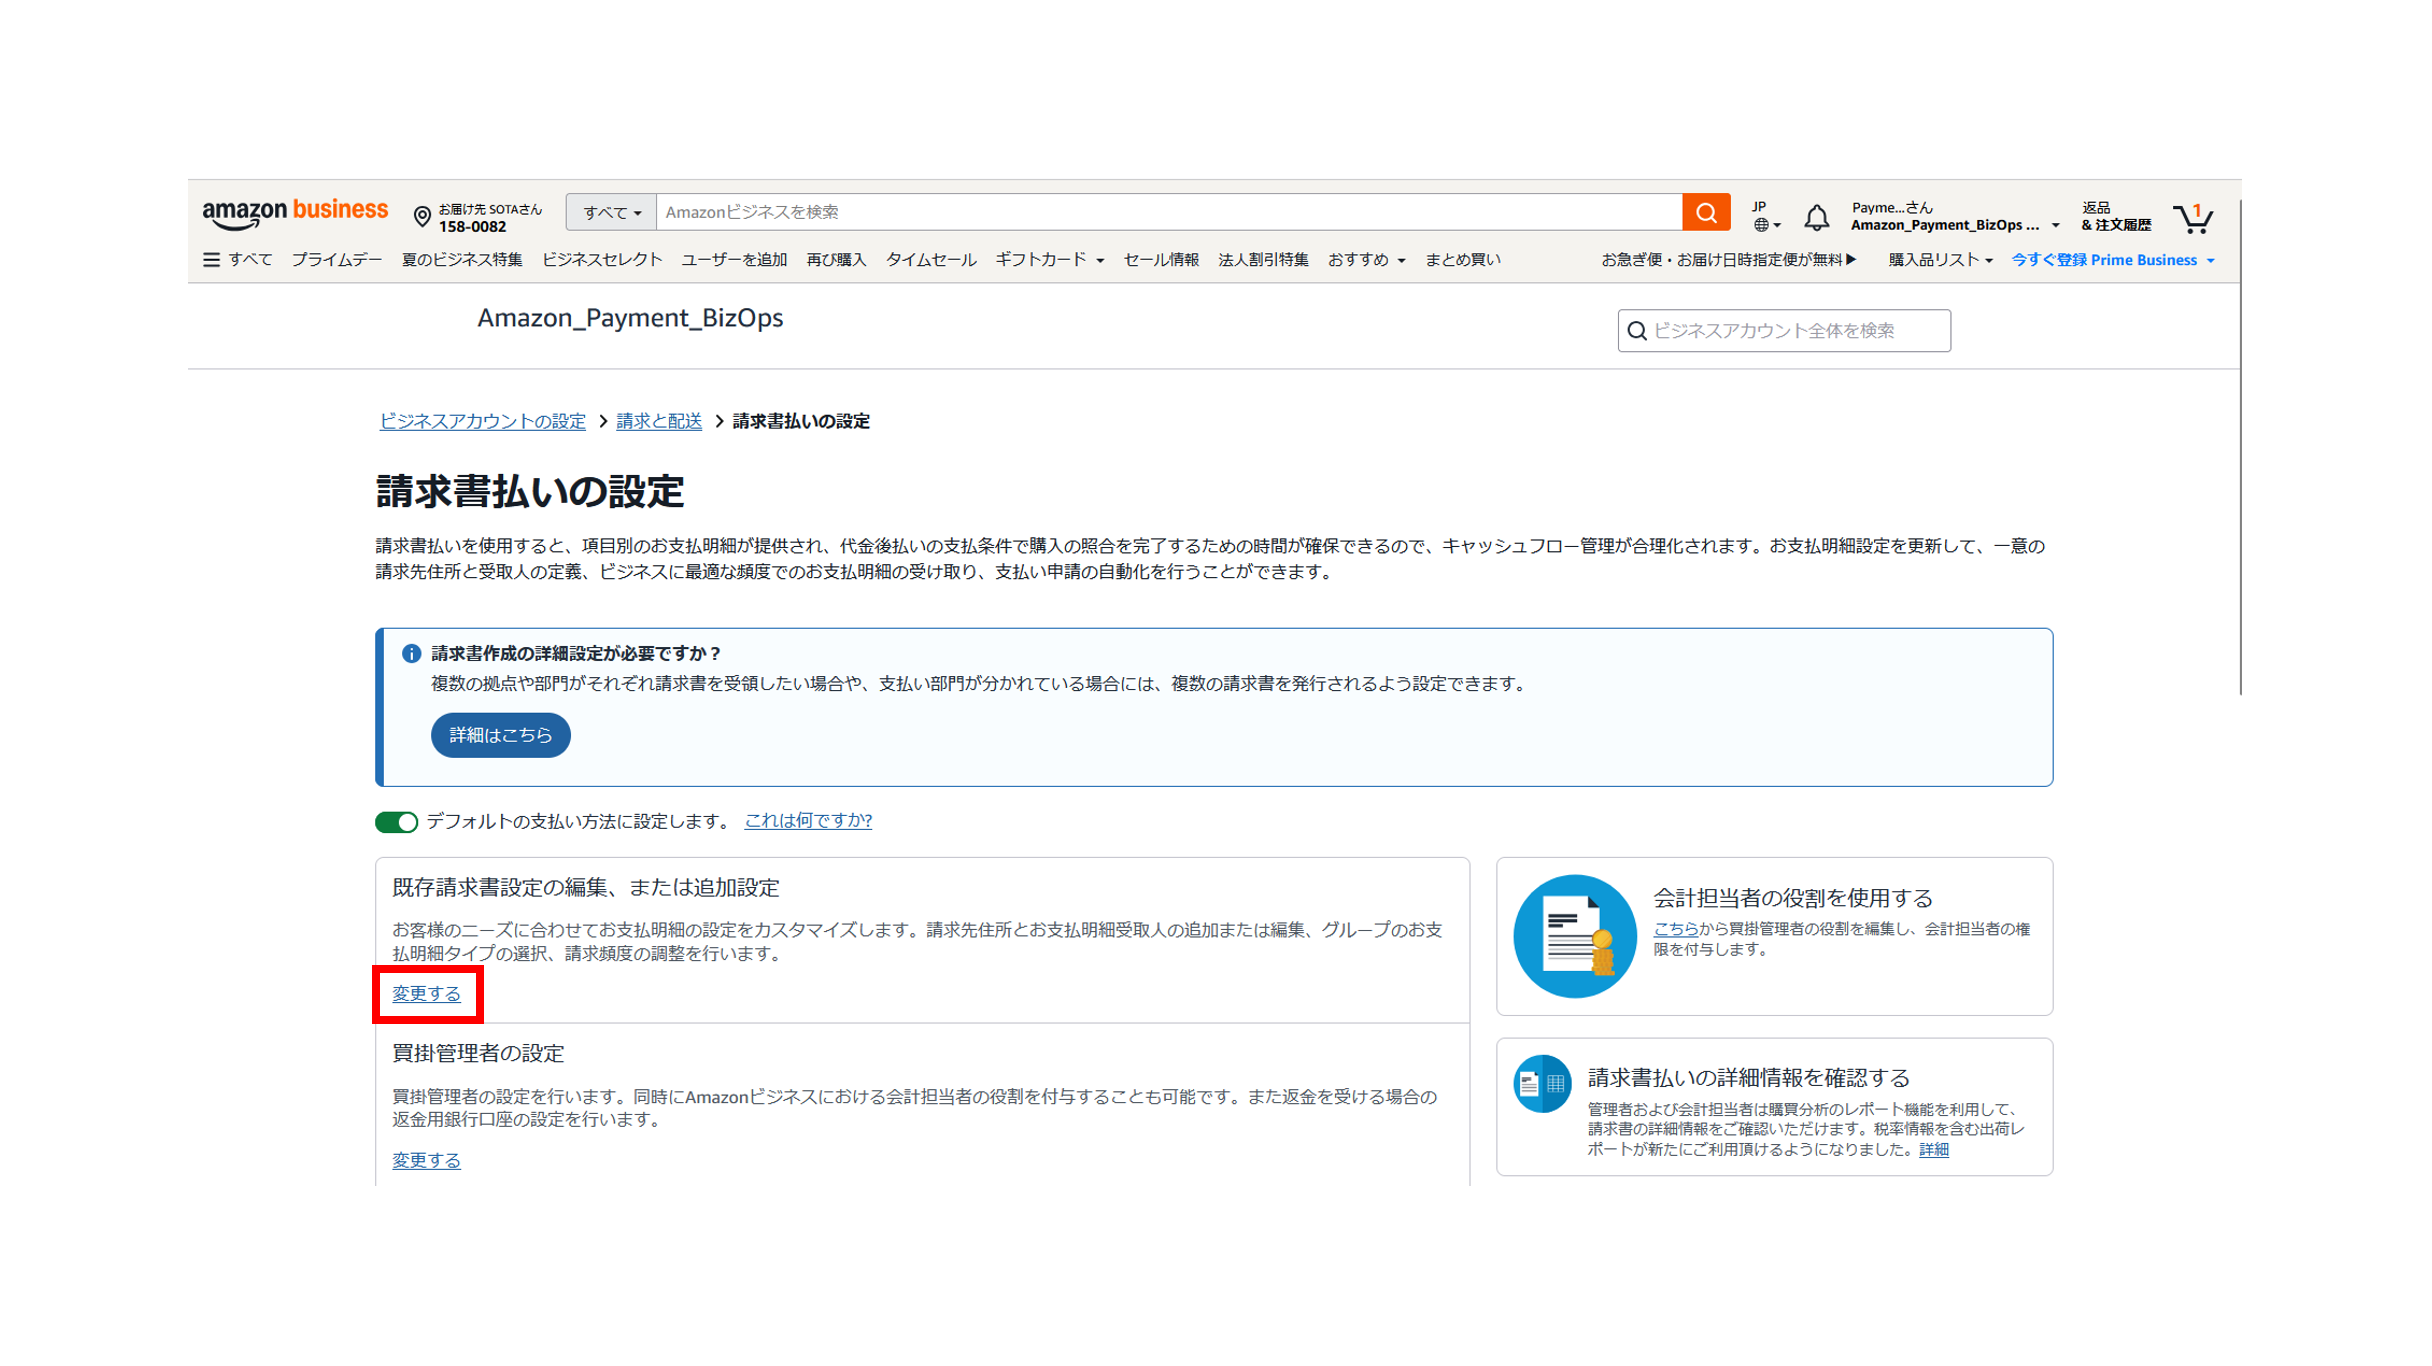
Task: Open ビジネスセレクト nav item
Action: point(602,260)
